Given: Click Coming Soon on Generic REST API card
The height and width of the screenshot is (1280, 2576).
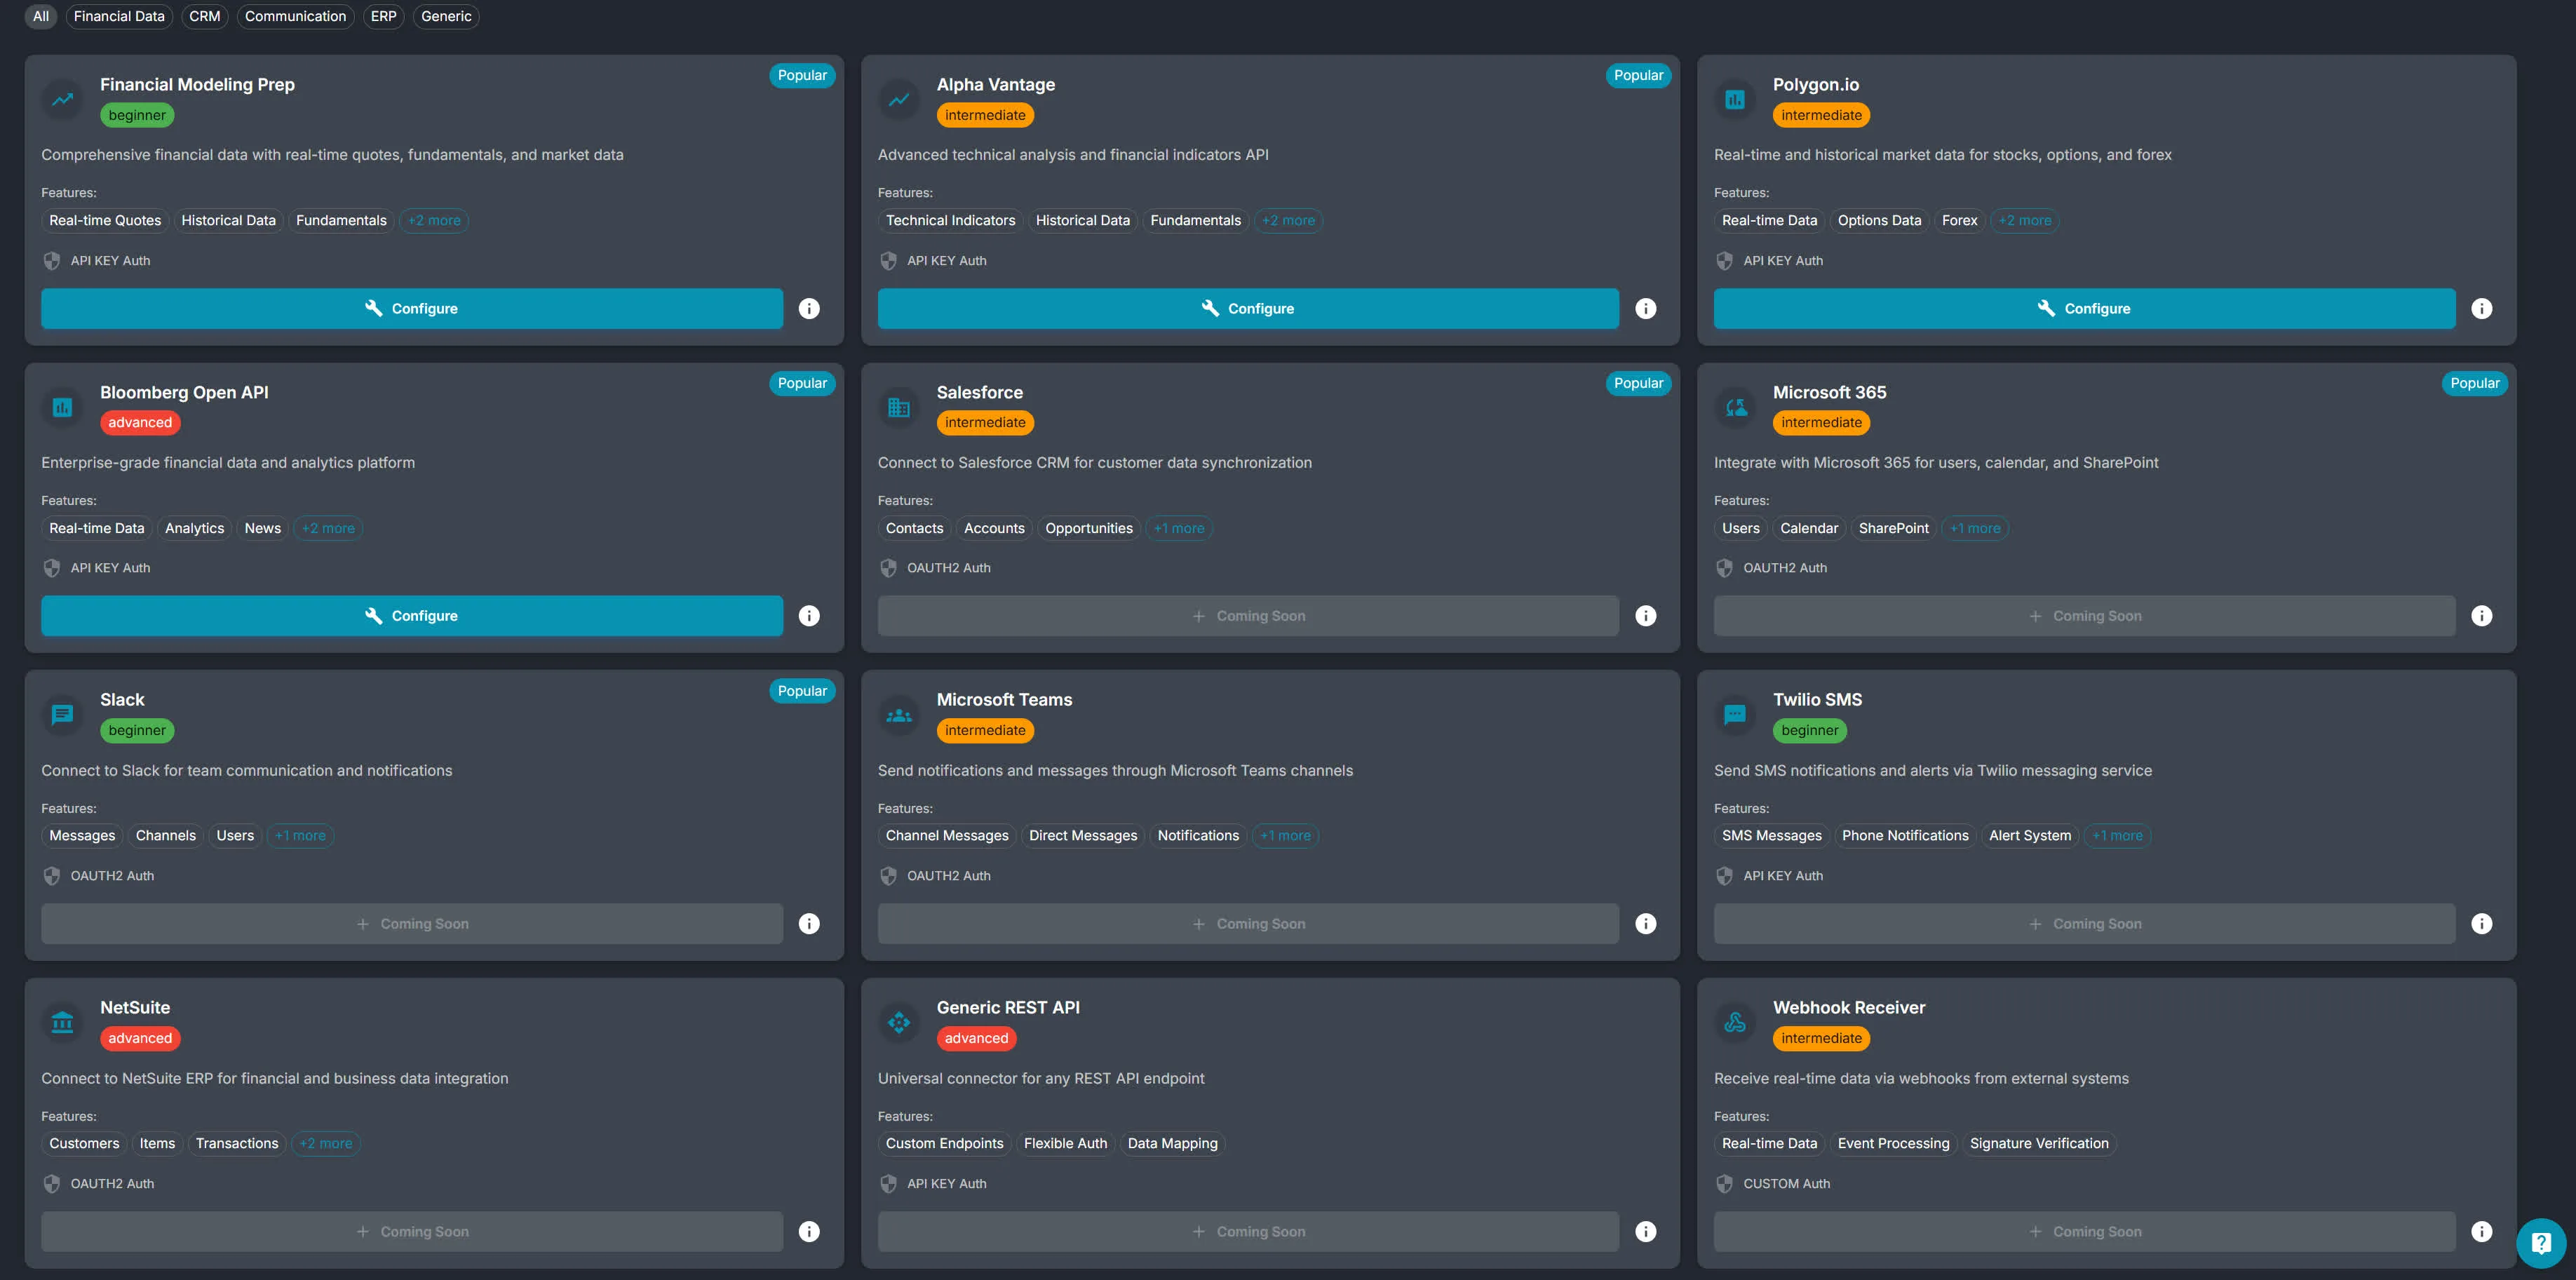Looking at the screenshot, I should point(1248,1232).
